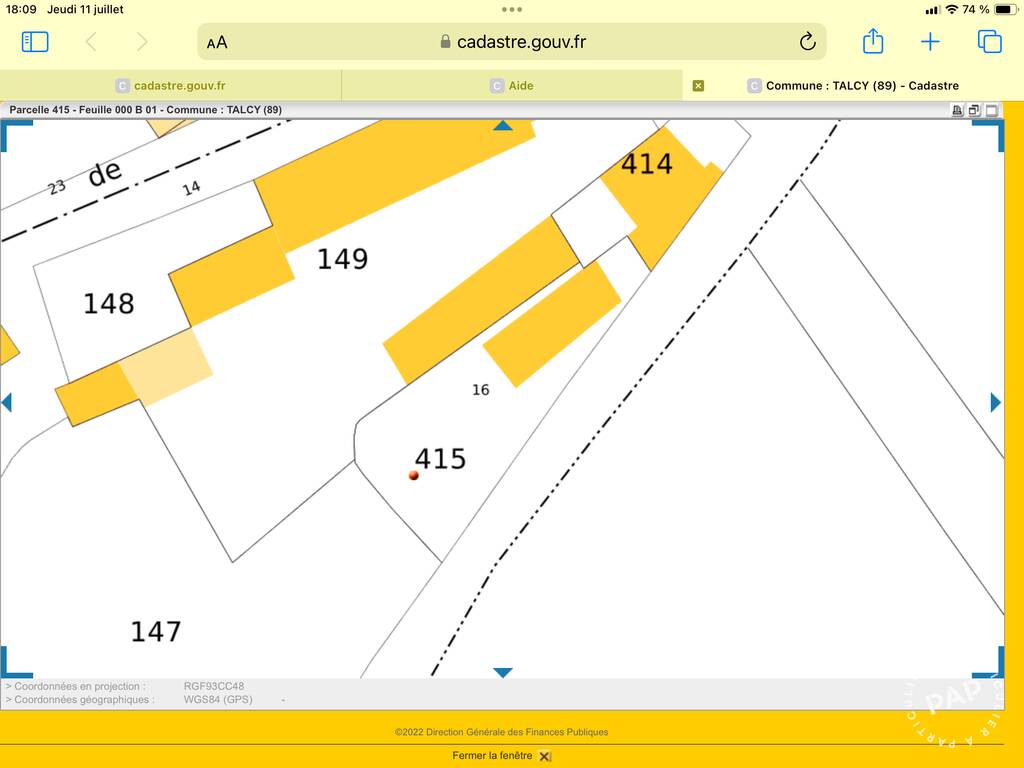Click the WGS84 (GPS) value
Screen dimensions: 1024x768
218,700
